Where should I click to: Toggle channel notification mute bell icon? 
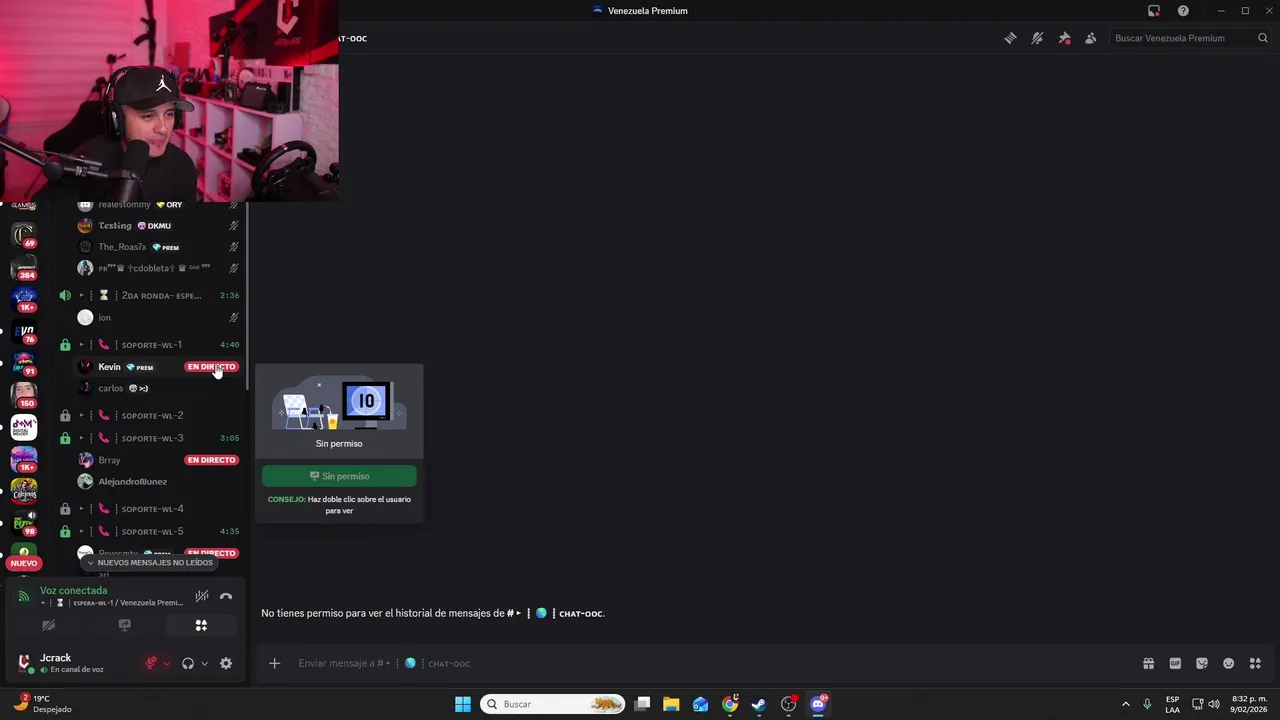[x=1037, y=38]
